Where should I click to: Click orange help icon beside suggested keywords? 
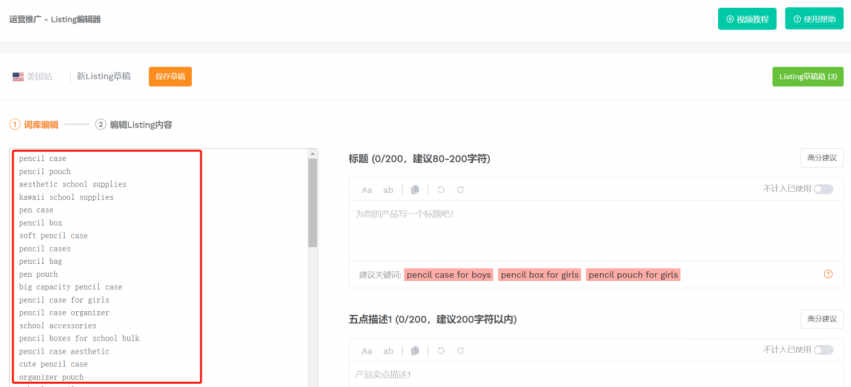click(828, 275)
